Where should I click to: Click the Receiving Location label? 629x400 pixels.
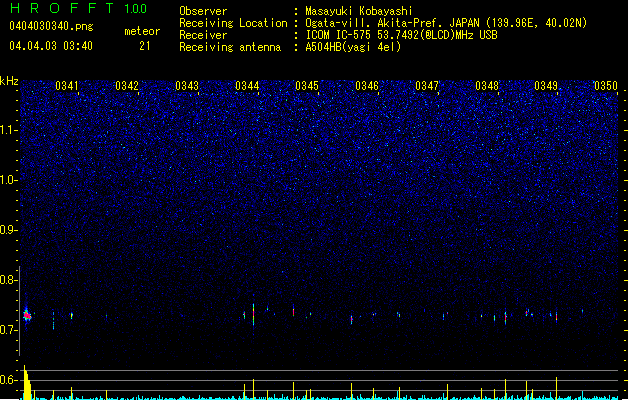coord(233,23)
